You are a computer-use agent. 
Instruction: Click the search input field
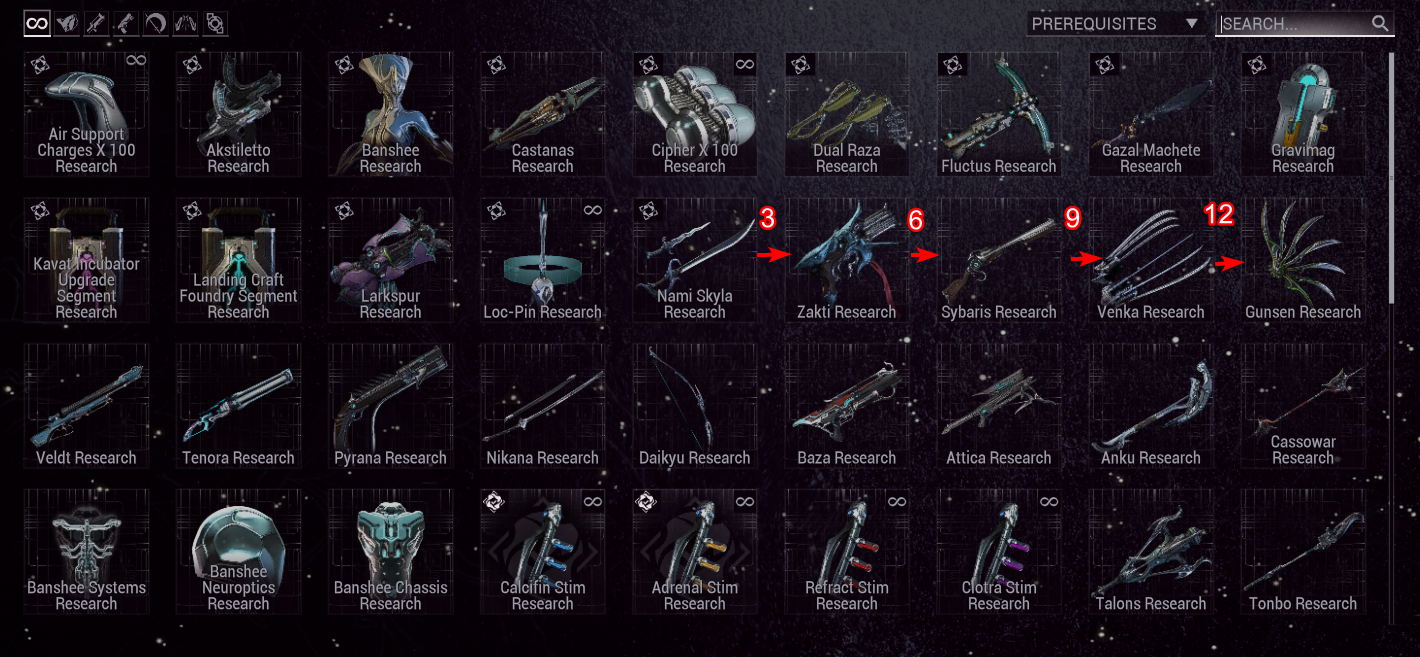point(1291,24)
